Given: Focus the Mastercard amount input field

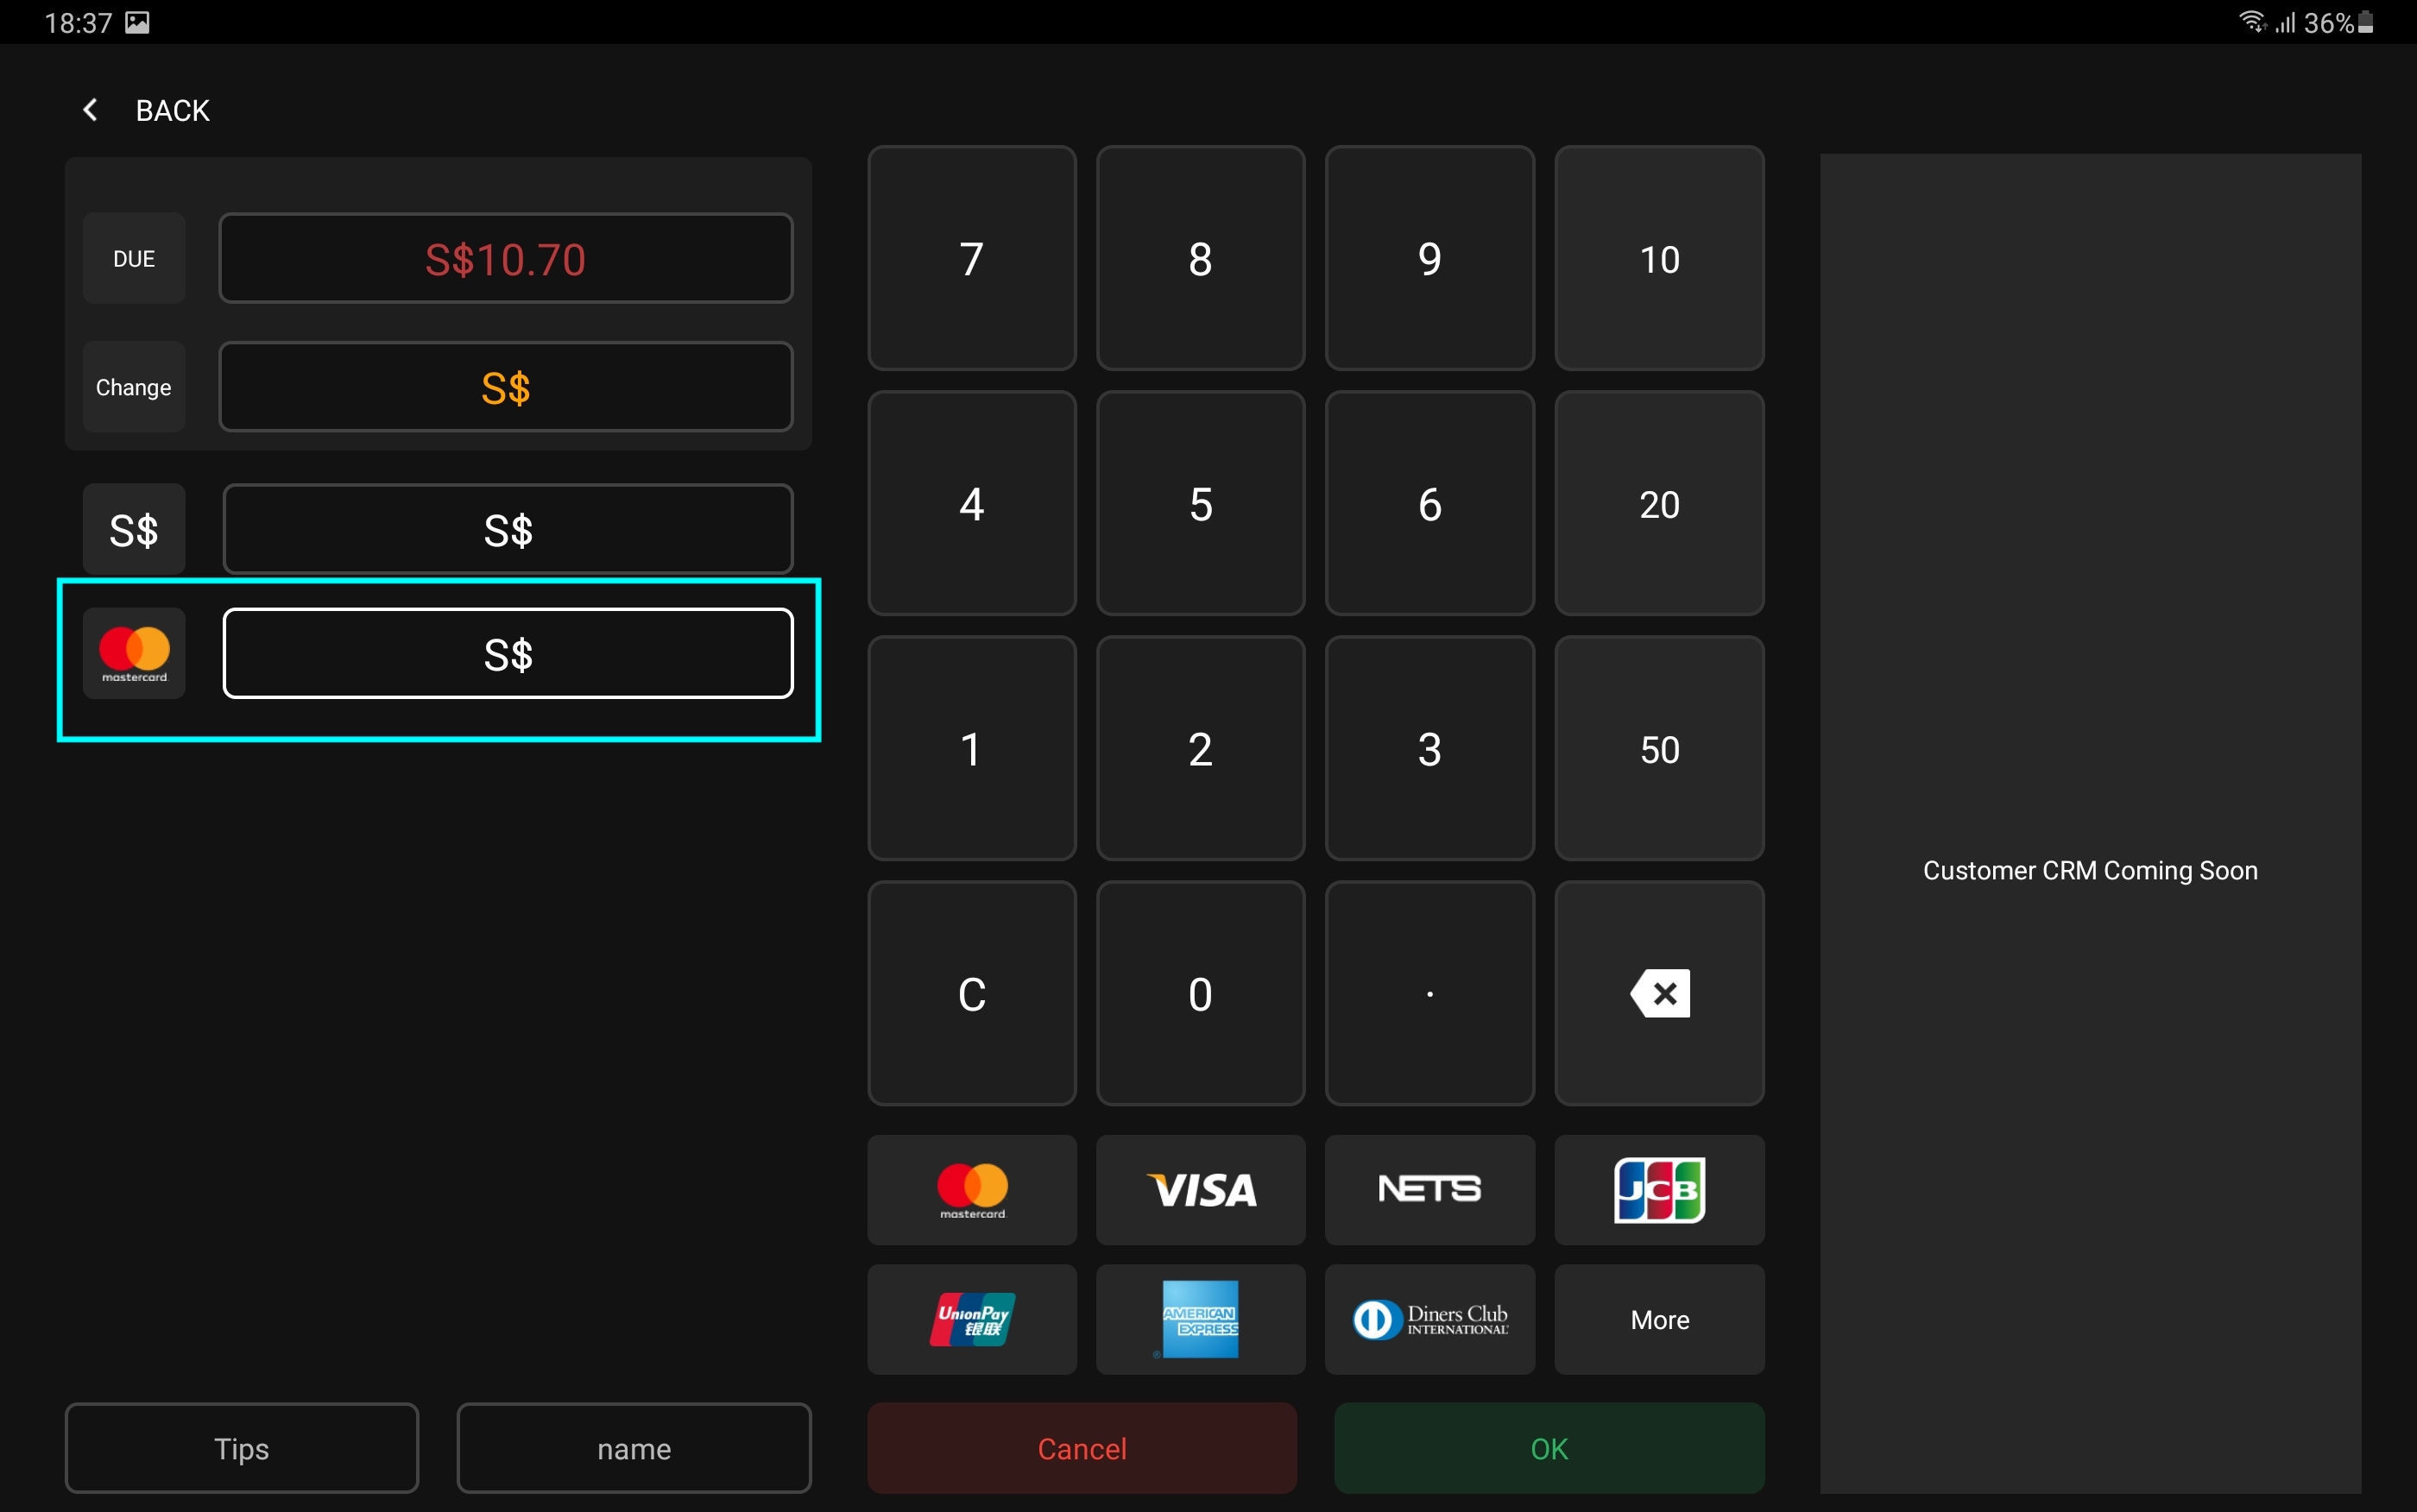Looking at the screenshot, I should tap(508, 654).
